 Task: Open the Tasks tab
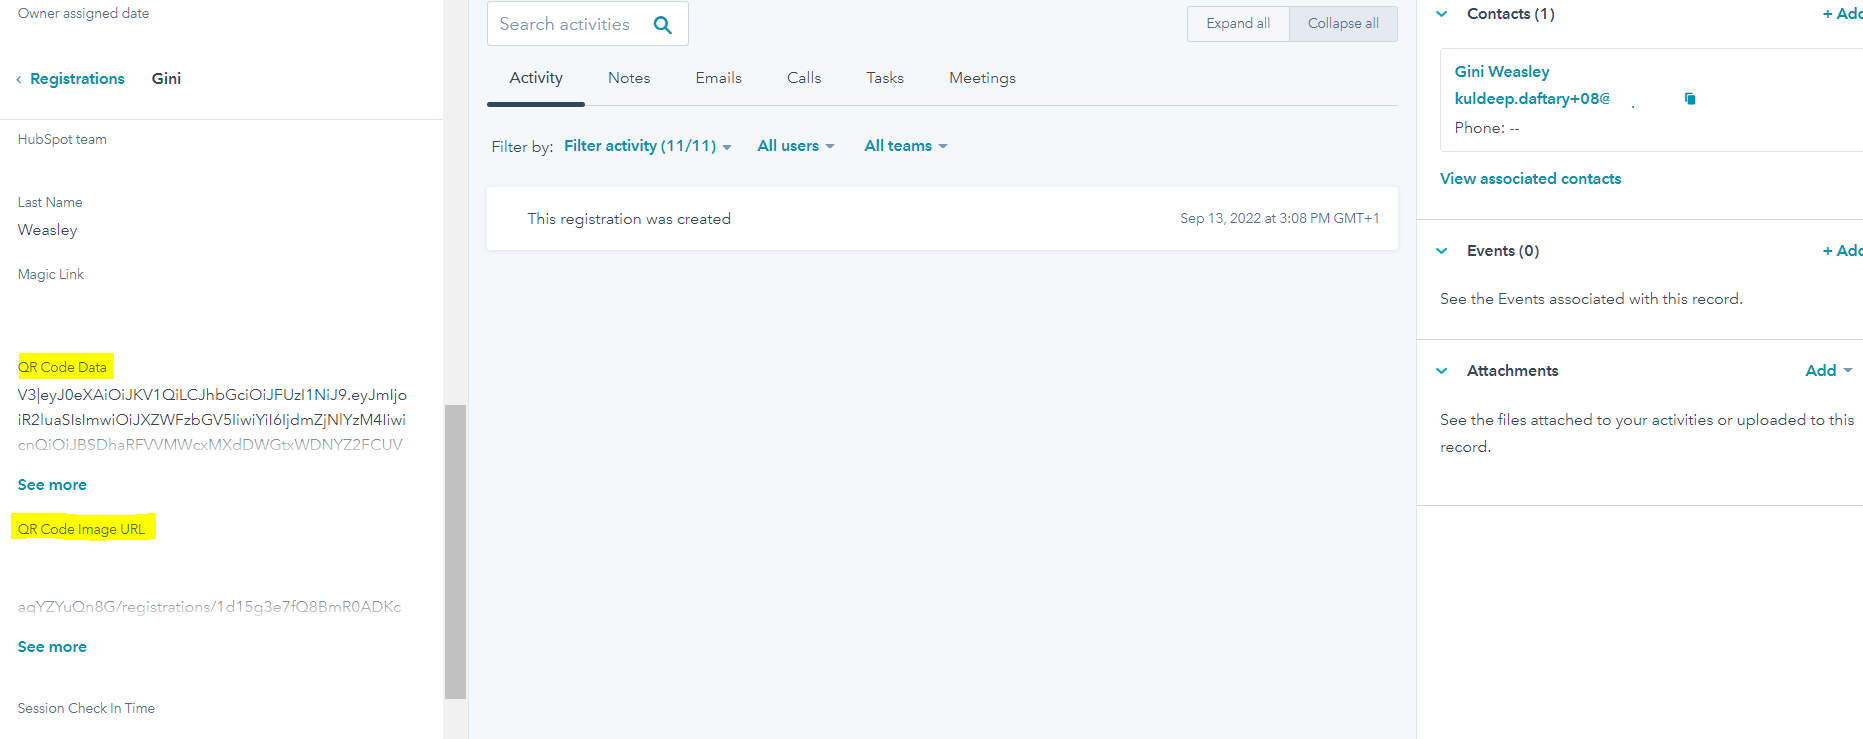coord(885,78)
